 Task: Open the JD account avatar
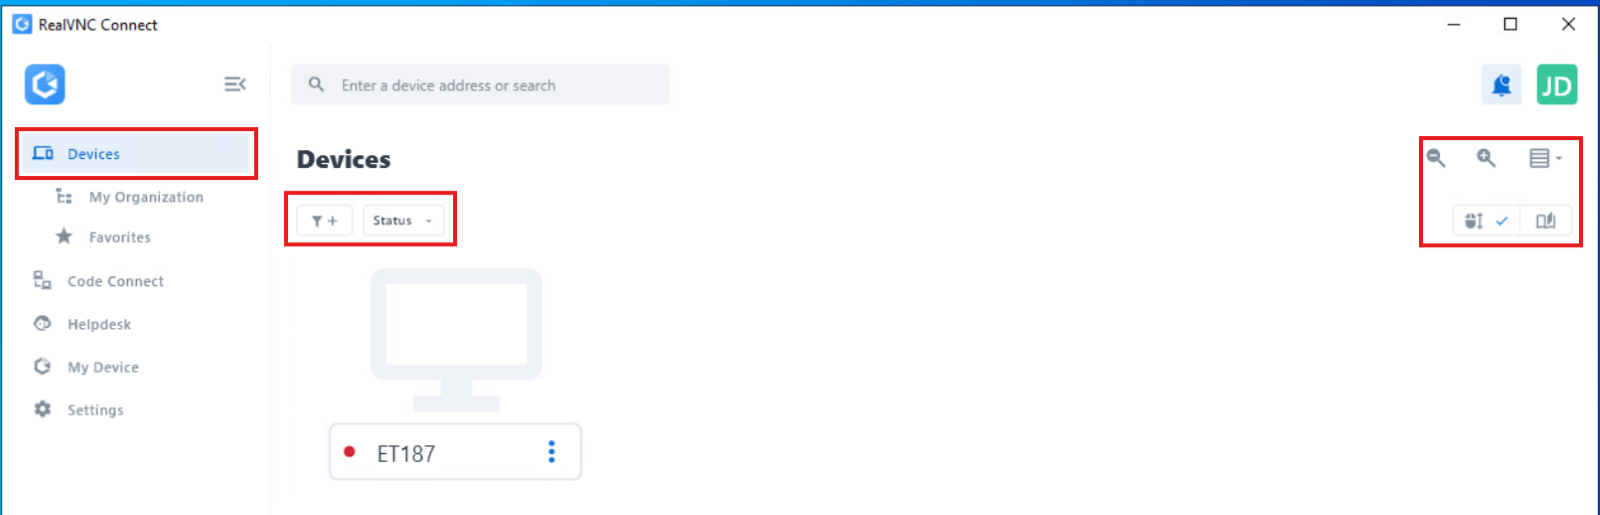(1556, 85)
